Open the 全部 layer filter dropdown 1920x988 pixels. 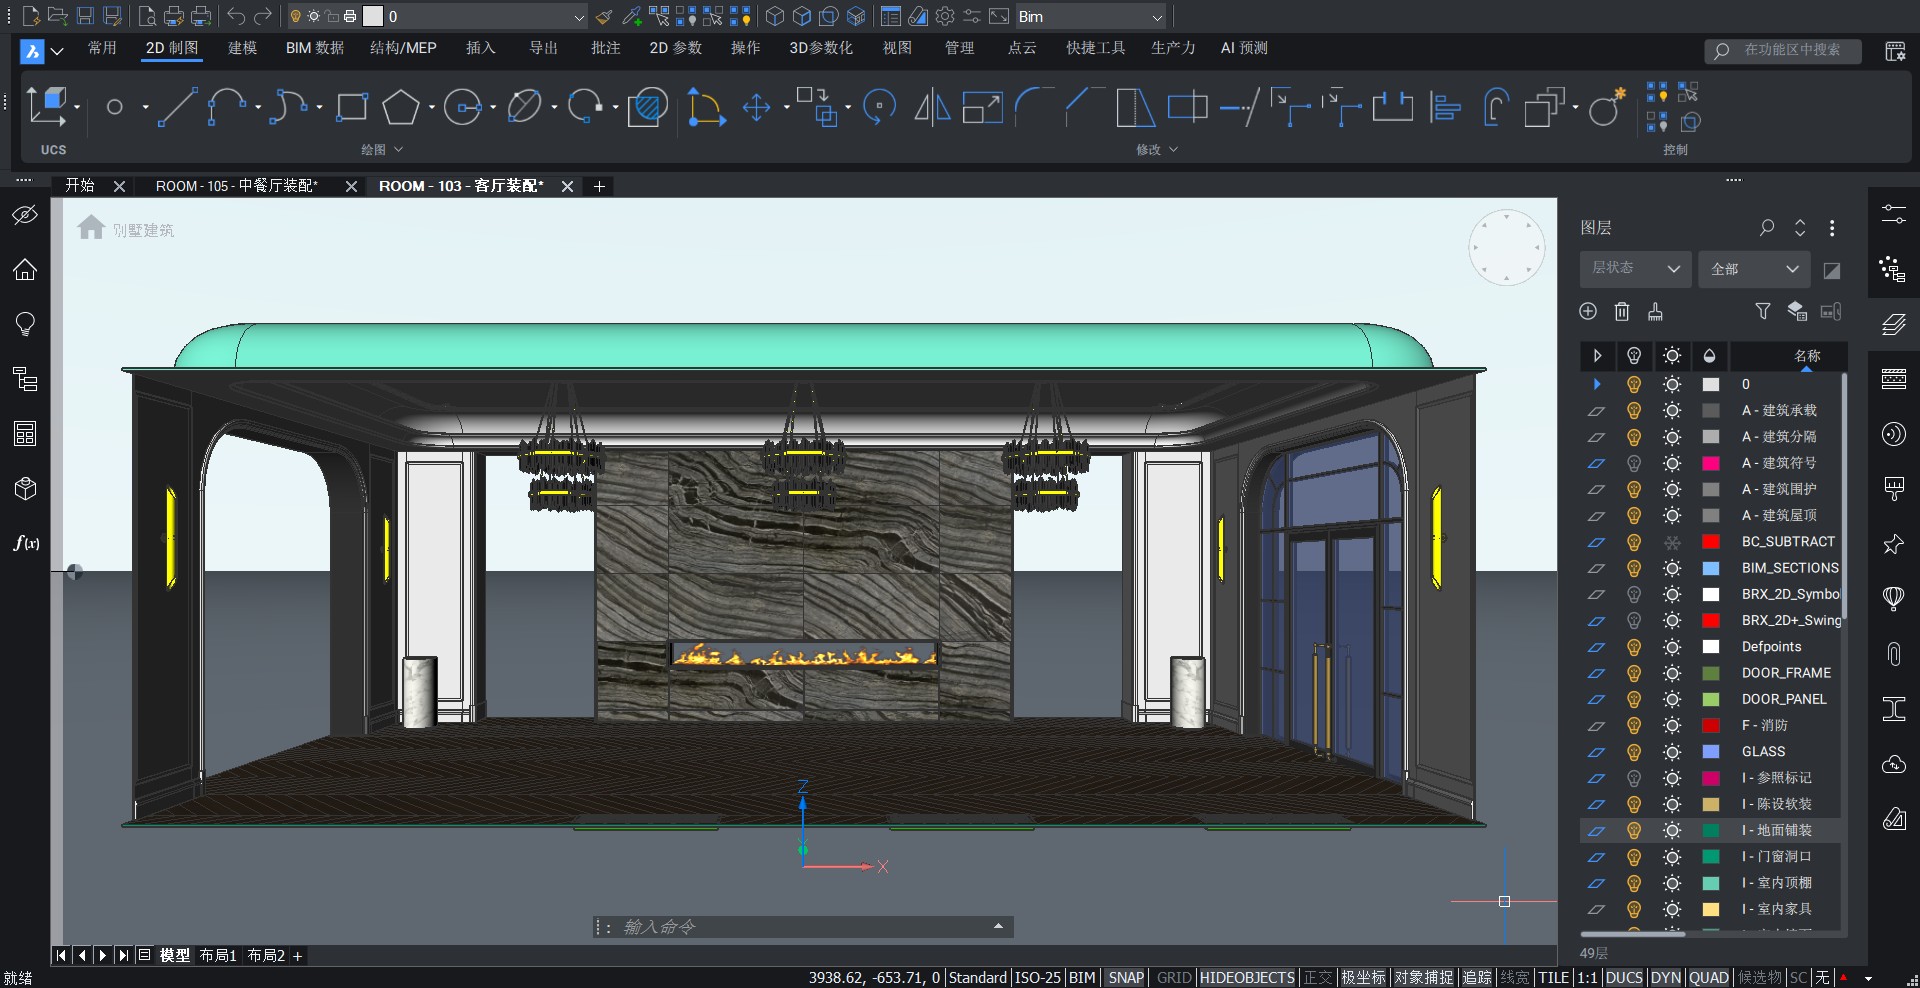click(x=1755, y=269)
